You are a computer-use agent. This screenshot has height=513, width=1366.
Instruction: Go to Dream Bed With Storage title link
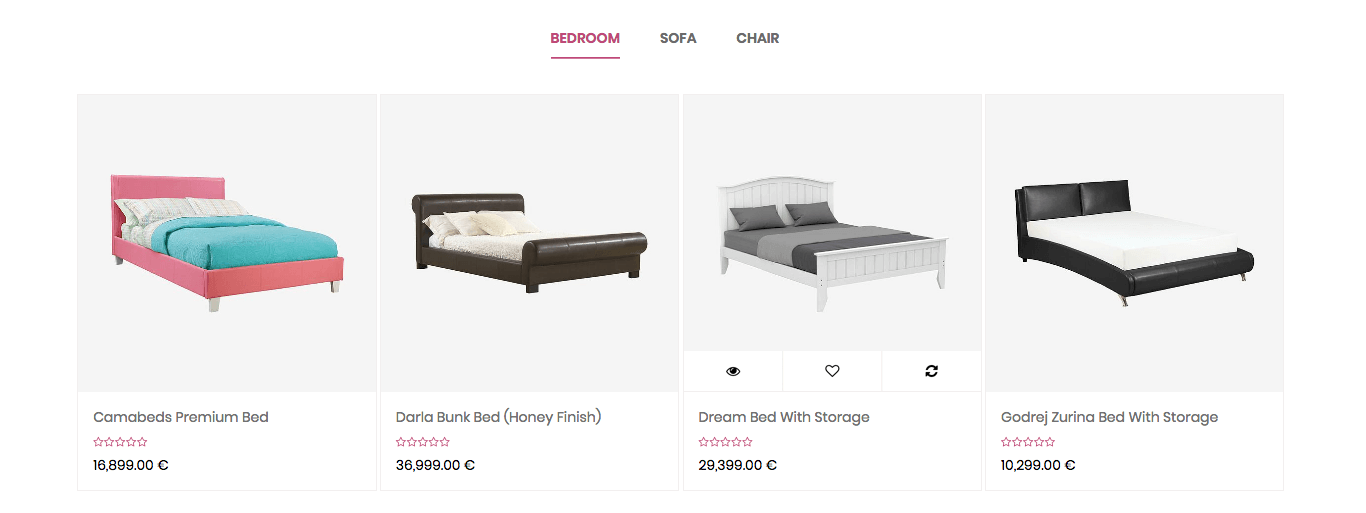784,417
